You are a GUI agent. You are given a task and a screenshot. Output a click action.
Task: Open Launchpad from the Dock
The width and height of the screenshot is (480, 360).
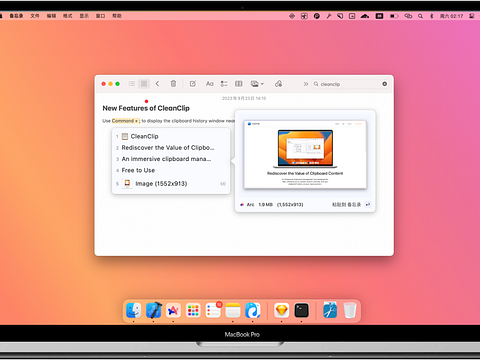click(x=193, y=311)
